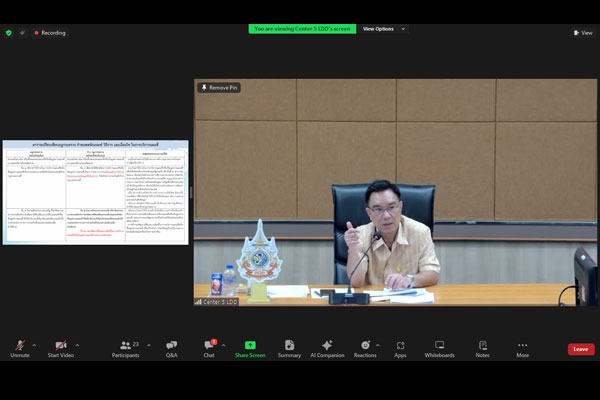Open the Apps panel
The width and height of the screenshot is (600, 400).
click(400, 346)
